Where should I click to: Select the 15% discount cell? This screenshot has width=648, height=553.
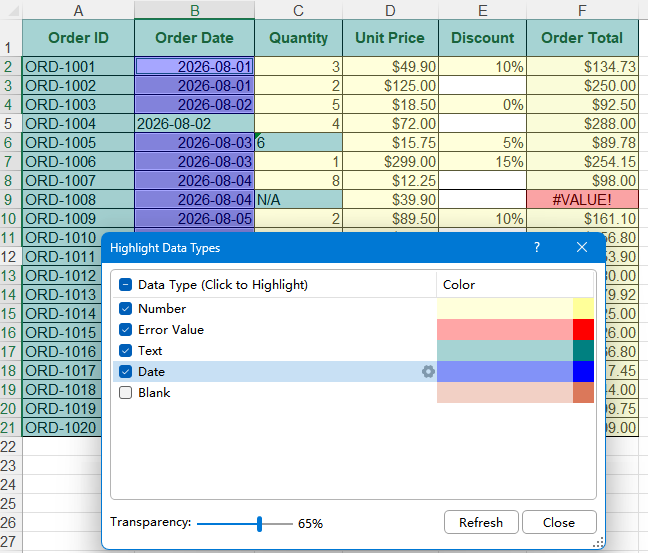(482, 162)
